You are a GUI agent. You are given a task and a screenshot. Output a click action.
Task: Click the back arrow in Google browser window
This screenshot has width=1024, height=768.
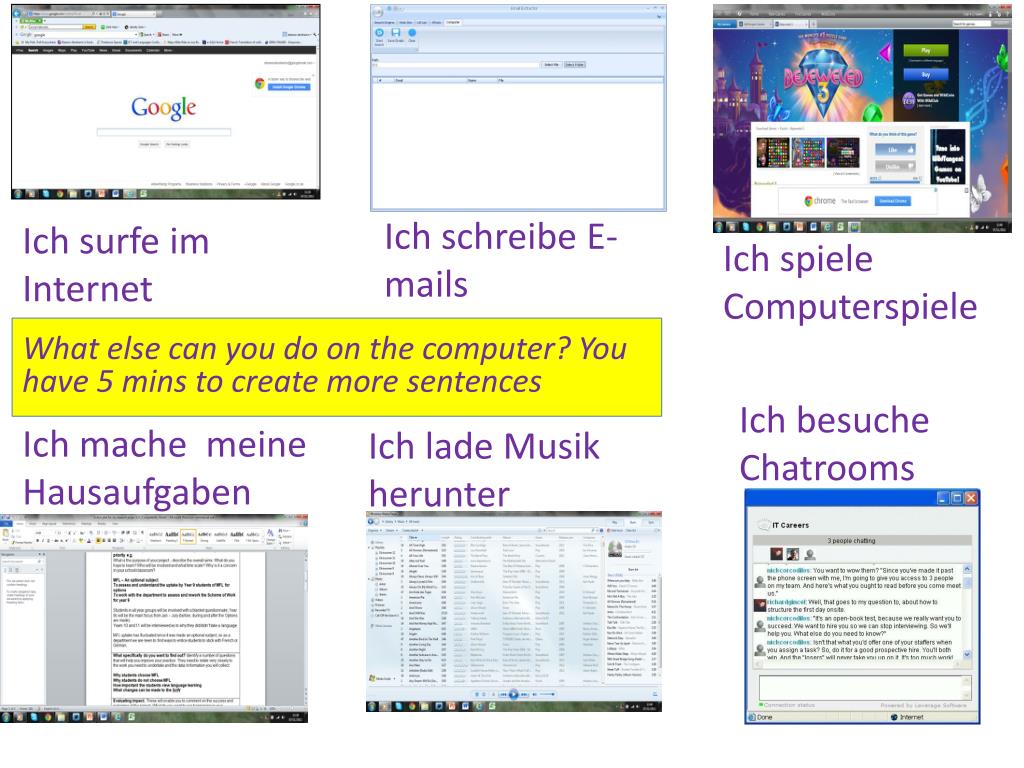click(17, 13)
